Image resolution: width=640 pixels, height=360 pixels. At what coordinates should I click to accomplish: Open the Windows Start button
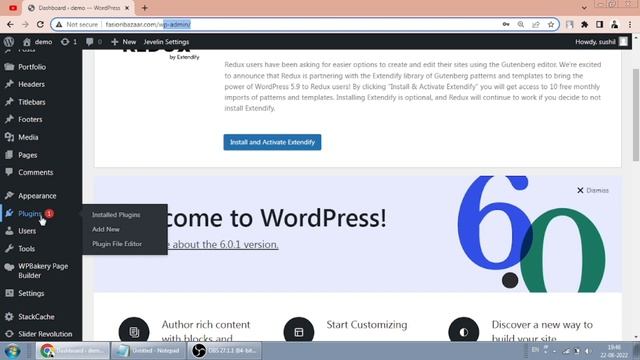pos(13,351)
